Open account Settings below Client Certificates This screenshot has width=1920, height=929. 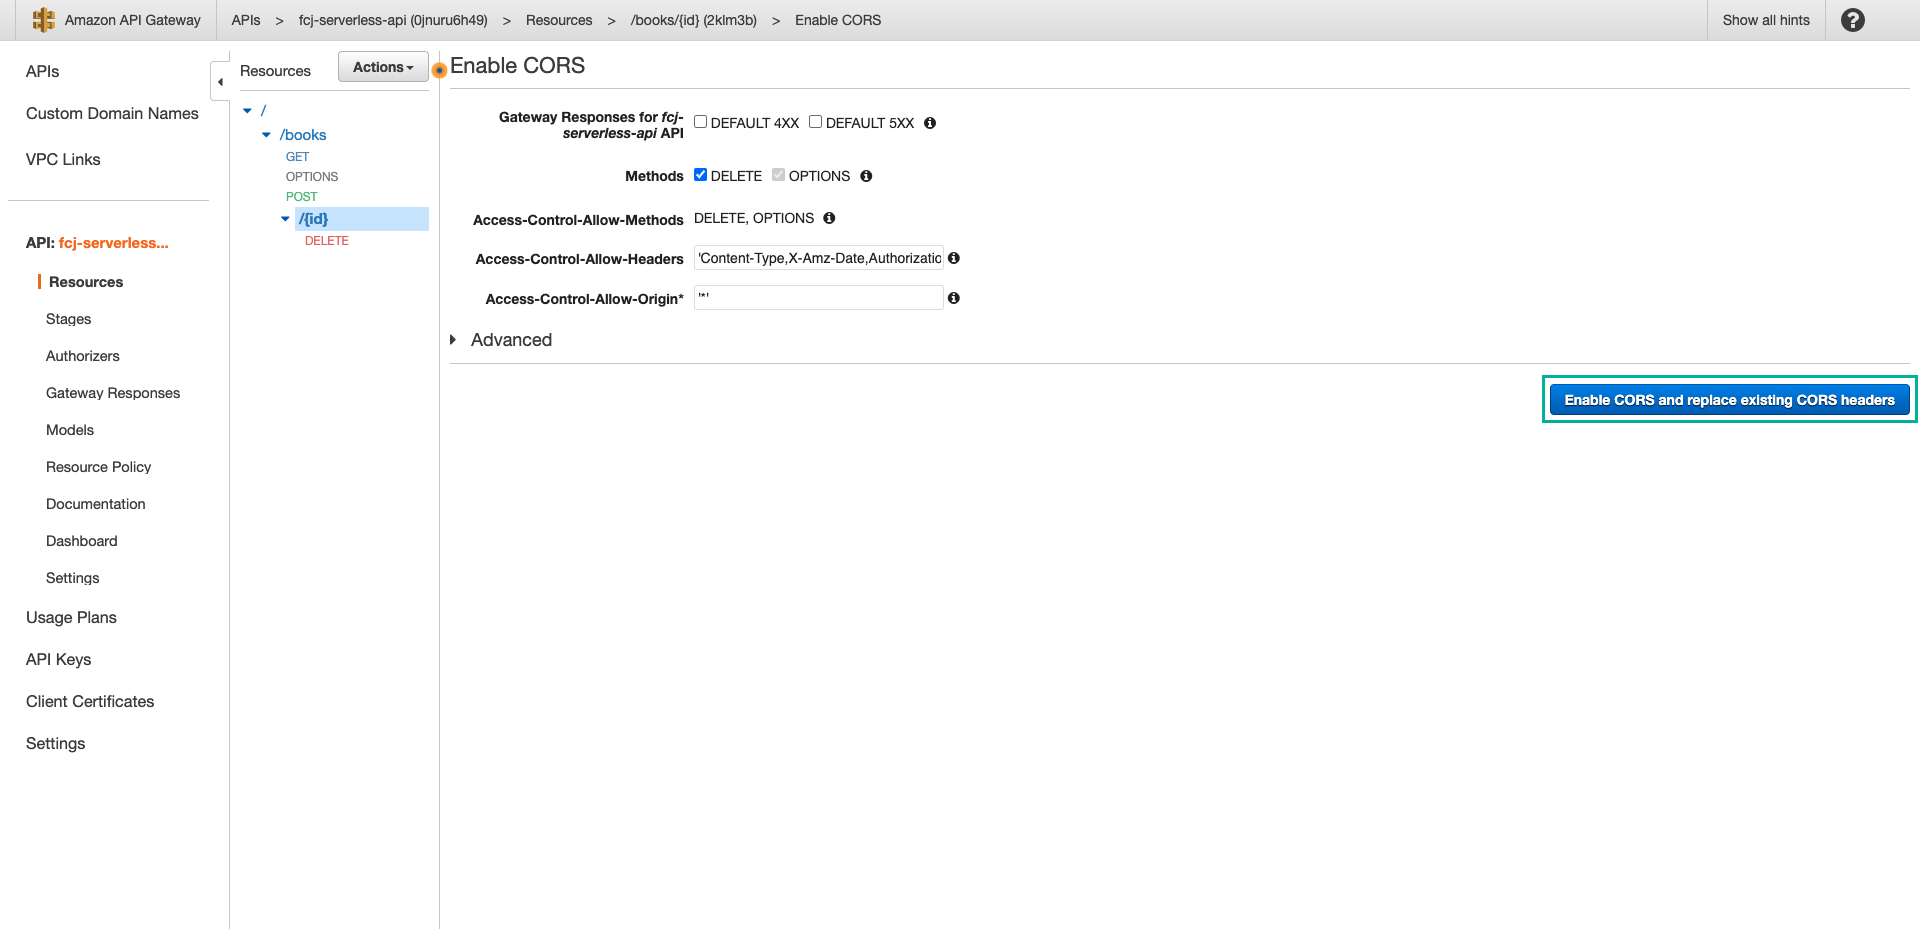coord(55,743)
